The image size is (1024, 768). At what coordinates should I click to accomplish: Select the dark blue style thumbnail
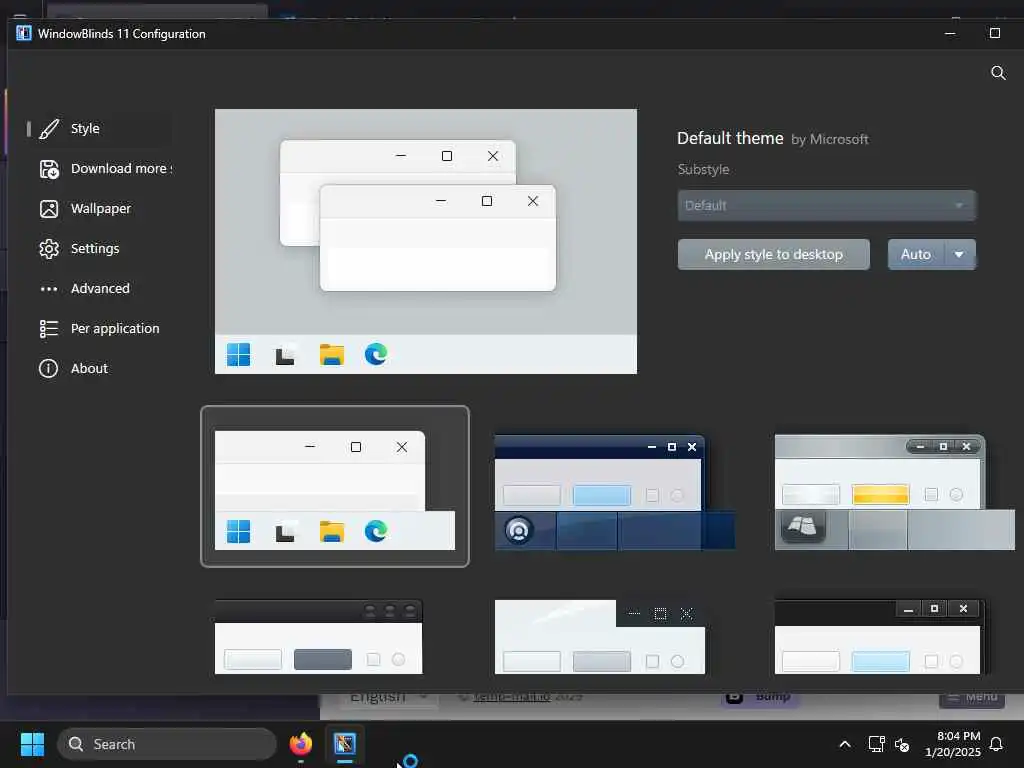(615, 492)
